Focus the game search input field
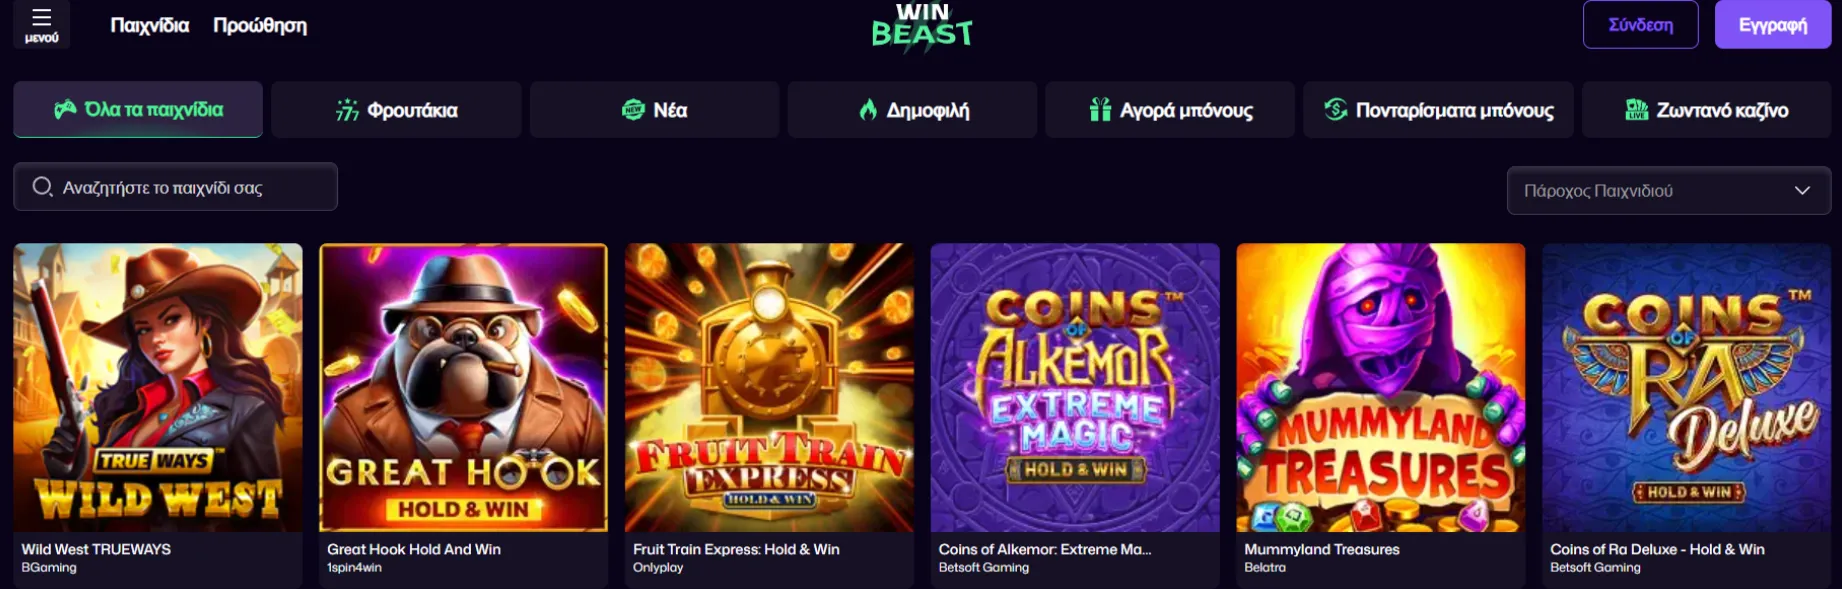 pyautogui.click(x=190, y=187)
